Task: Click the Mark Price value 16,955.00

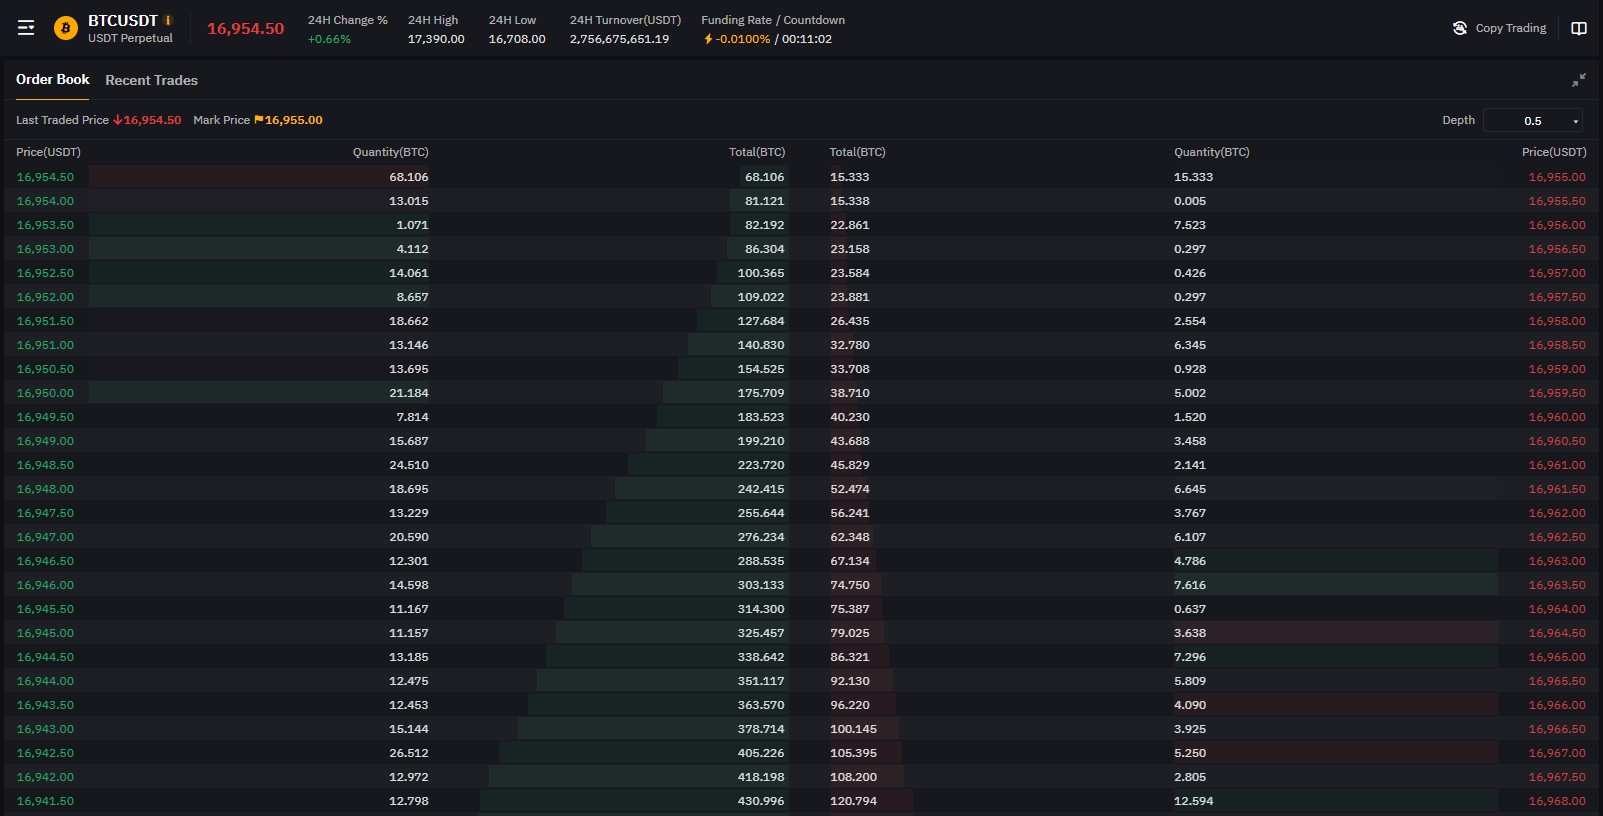Action: click(294, 120)
